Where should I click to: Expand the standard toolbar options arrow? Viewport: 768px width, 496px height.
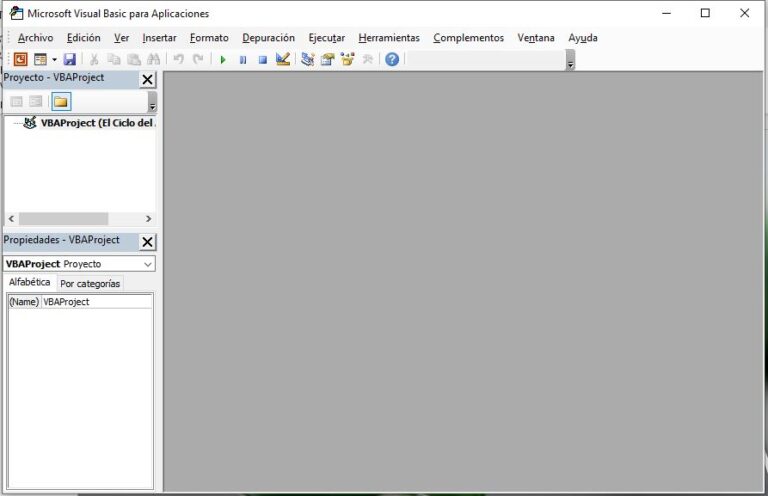(570, 60)
